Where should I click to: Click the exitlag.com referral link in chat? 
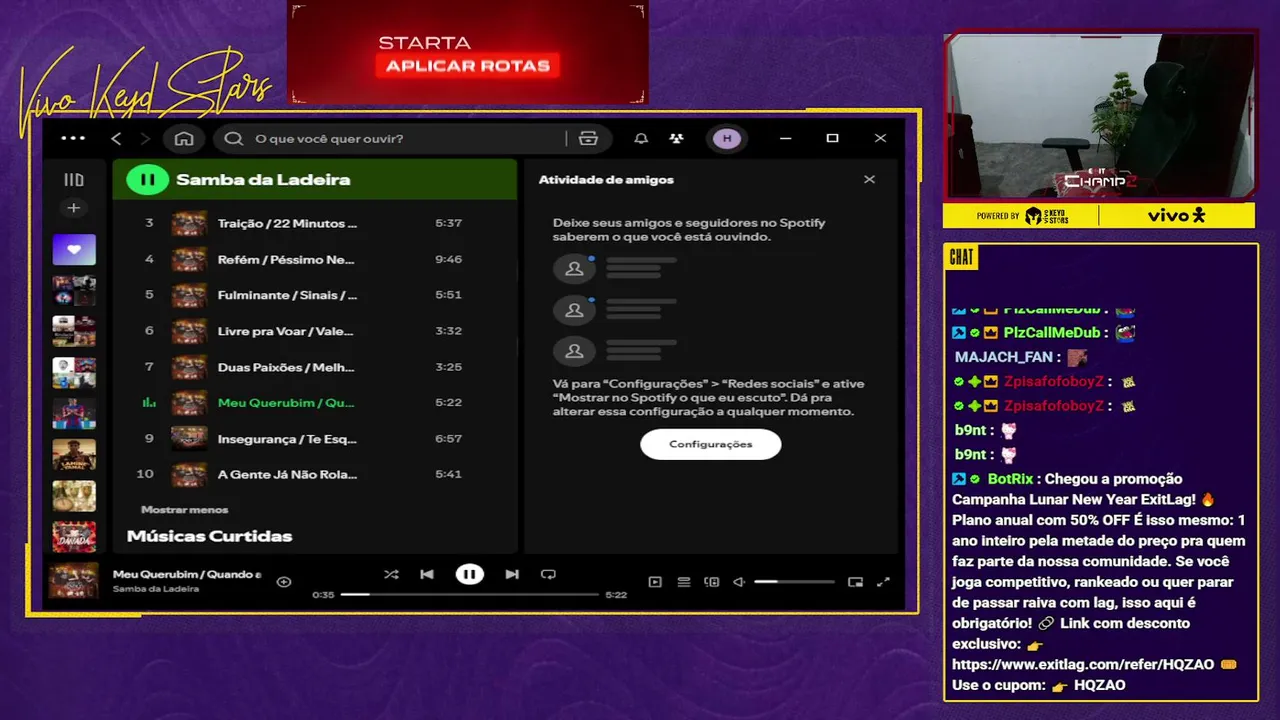1083,664
